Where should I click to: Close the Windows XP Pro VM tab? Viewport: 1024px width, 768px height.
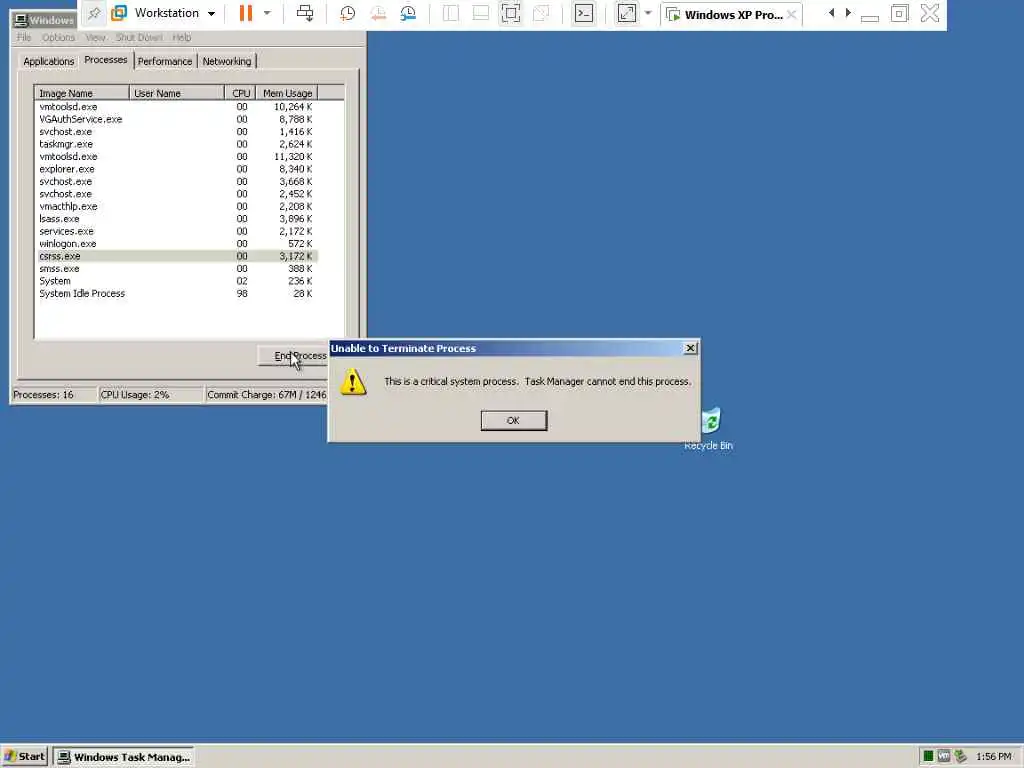point(792,14)
